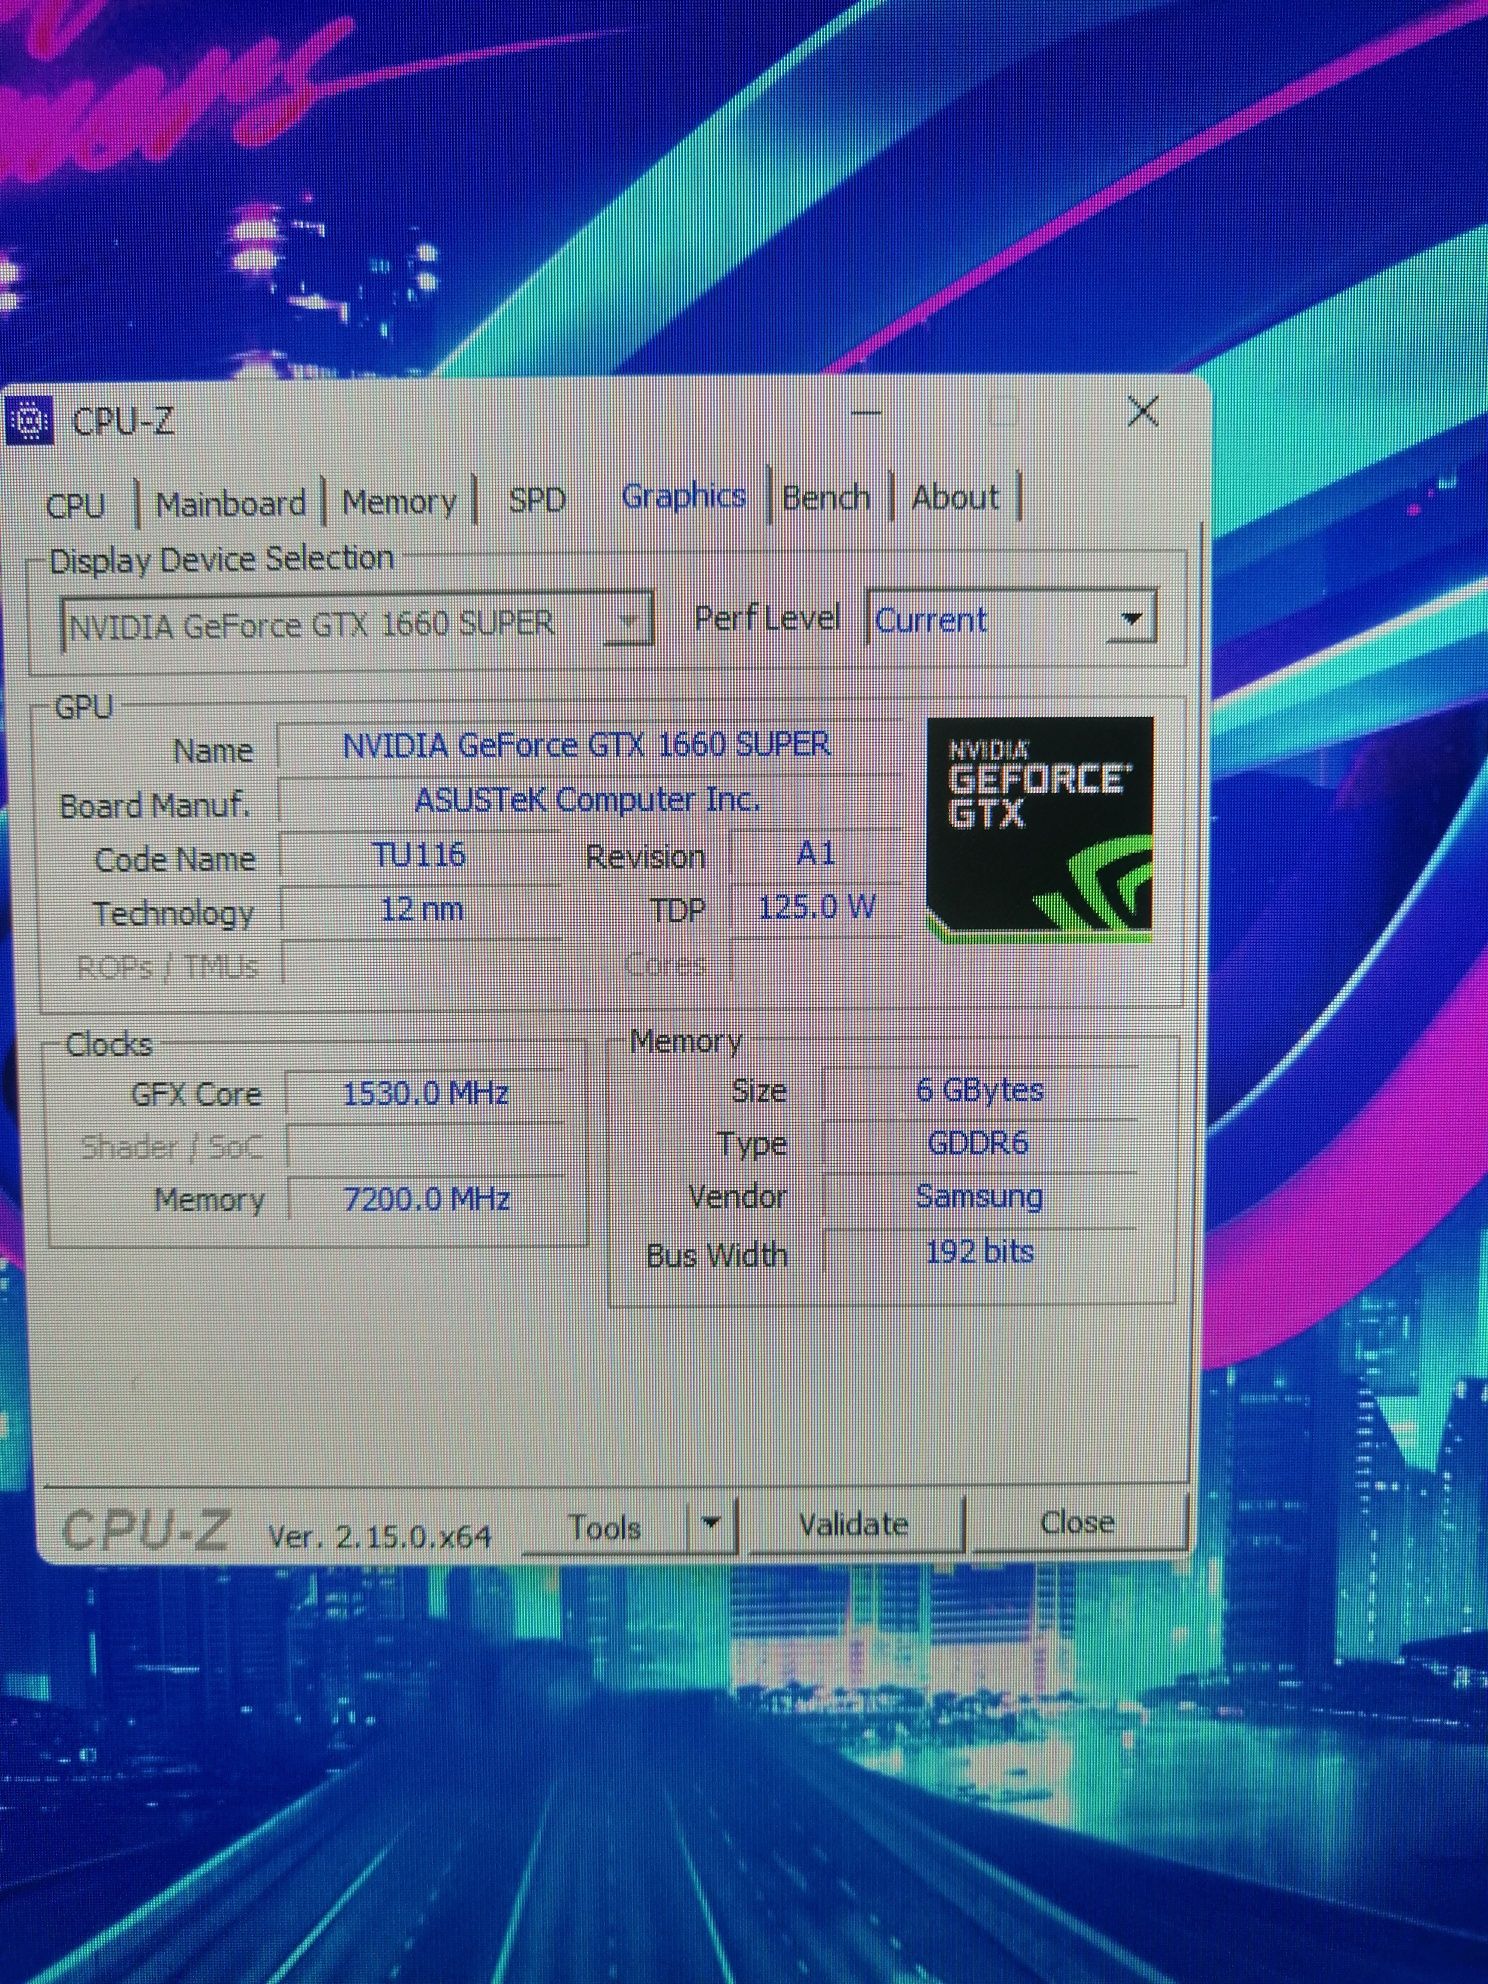
Task: Click the TU116 code name value
Action: click(419, 856)
